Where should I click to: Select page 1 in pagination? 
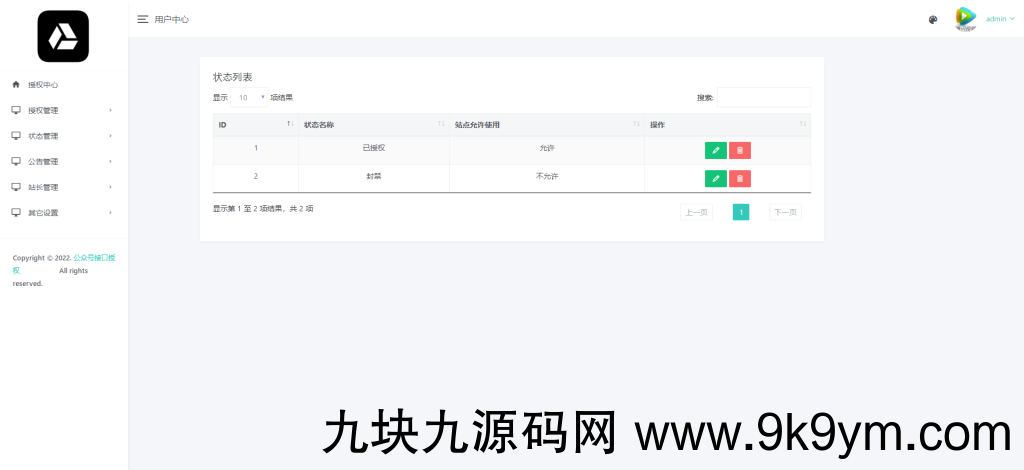point(741,212)
